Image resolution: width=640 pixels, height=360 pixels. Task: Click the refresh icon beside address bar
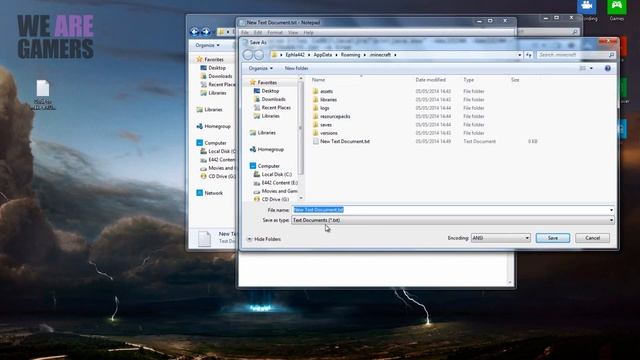click(529, 55)
